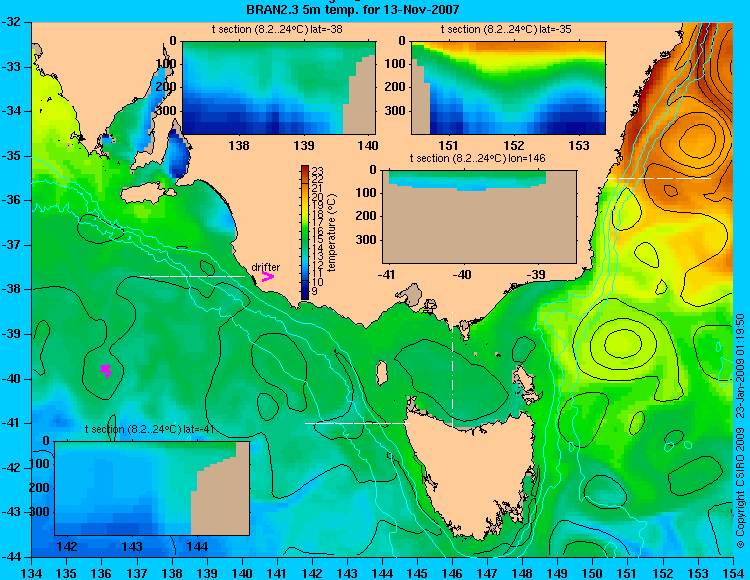
Task: Click the '200' depth label in lon=146 inset
Action: coord(366,216)
